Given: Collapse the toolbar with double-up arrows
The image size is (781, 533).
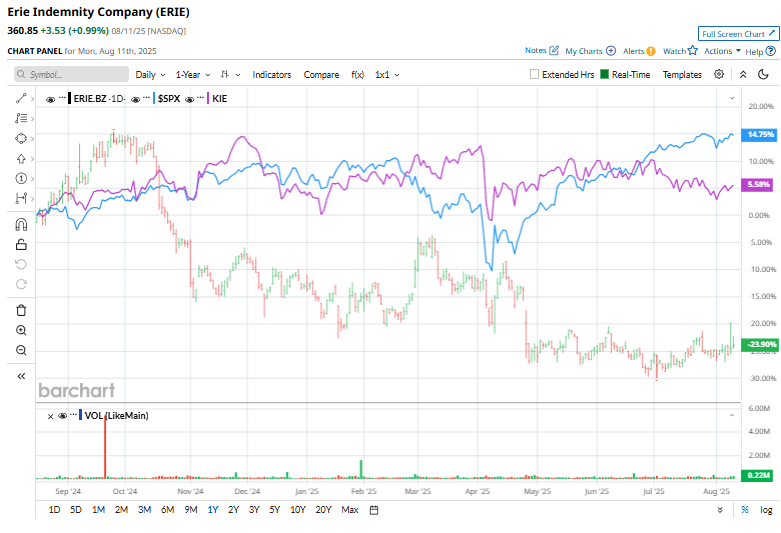Looking at the screenshot, I should [x=743, y=75].
